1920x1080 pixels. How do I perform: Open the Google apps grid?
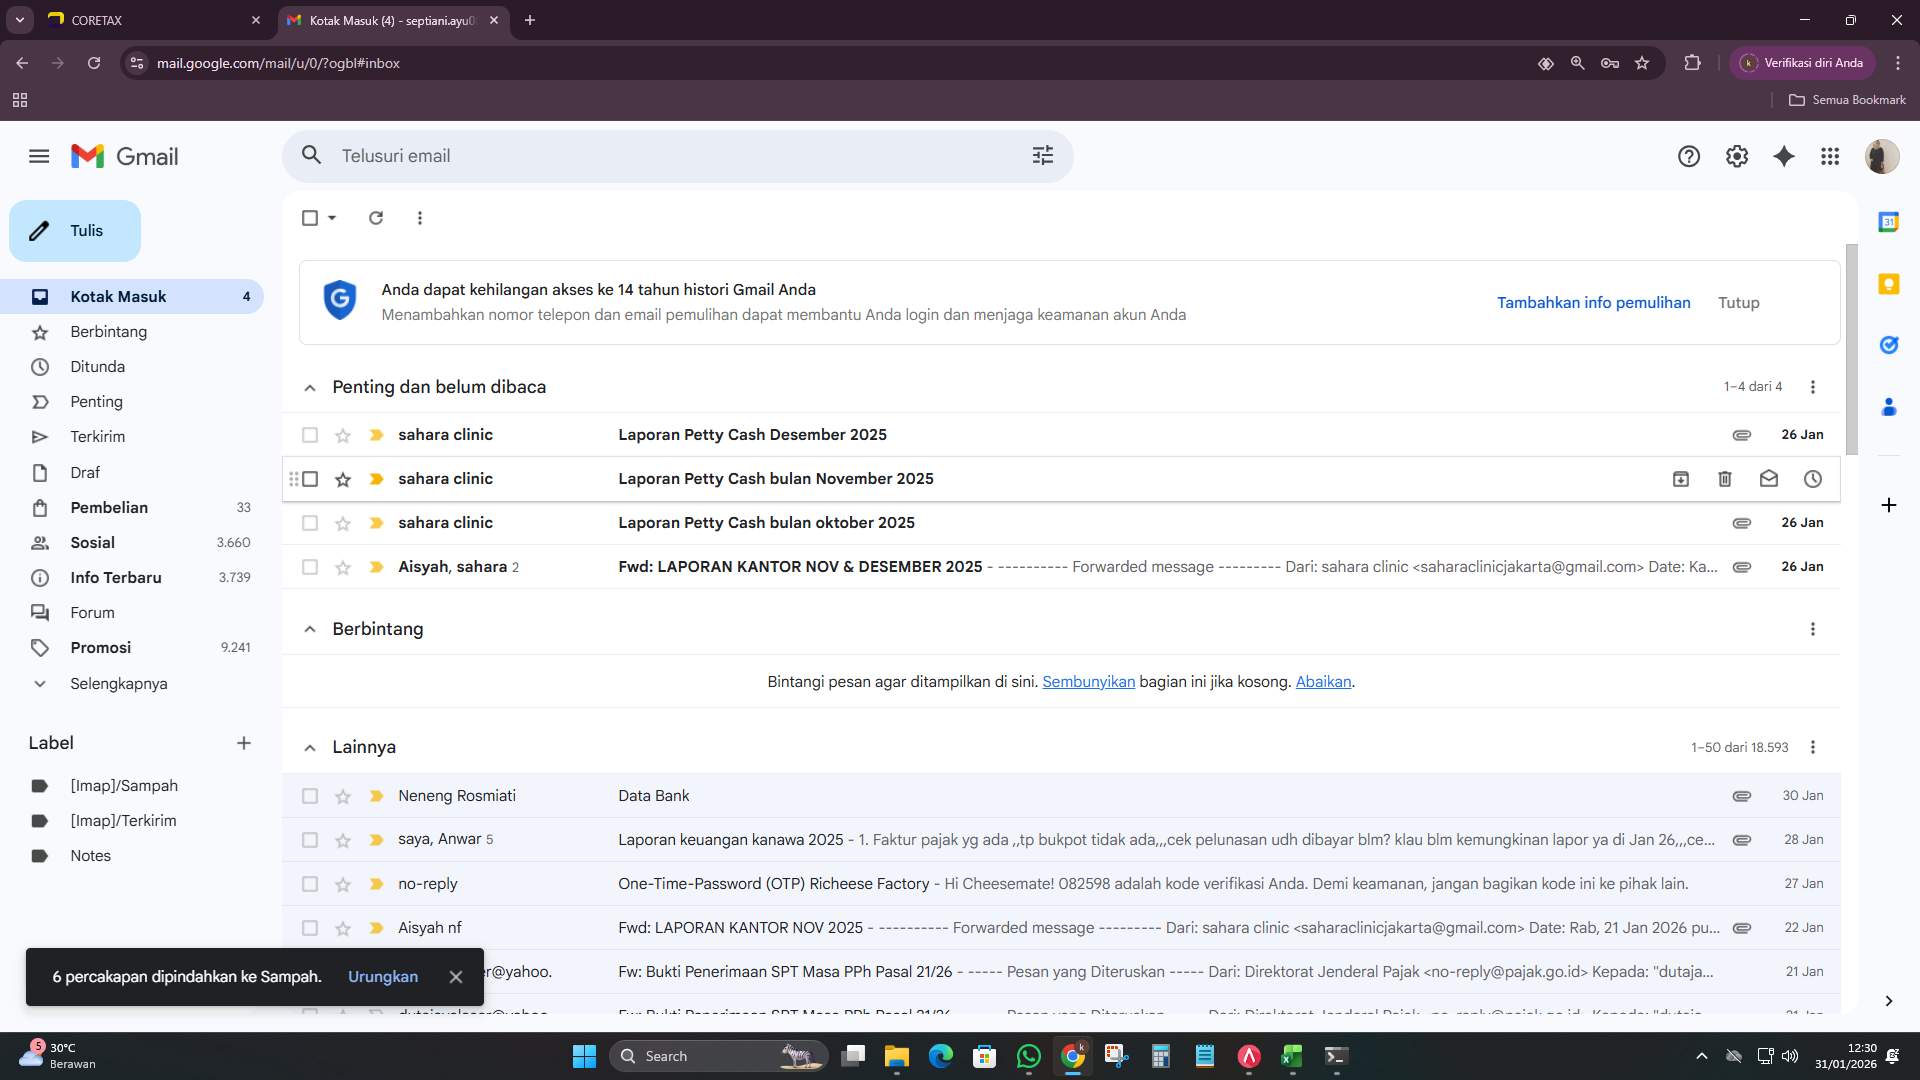1830,156
